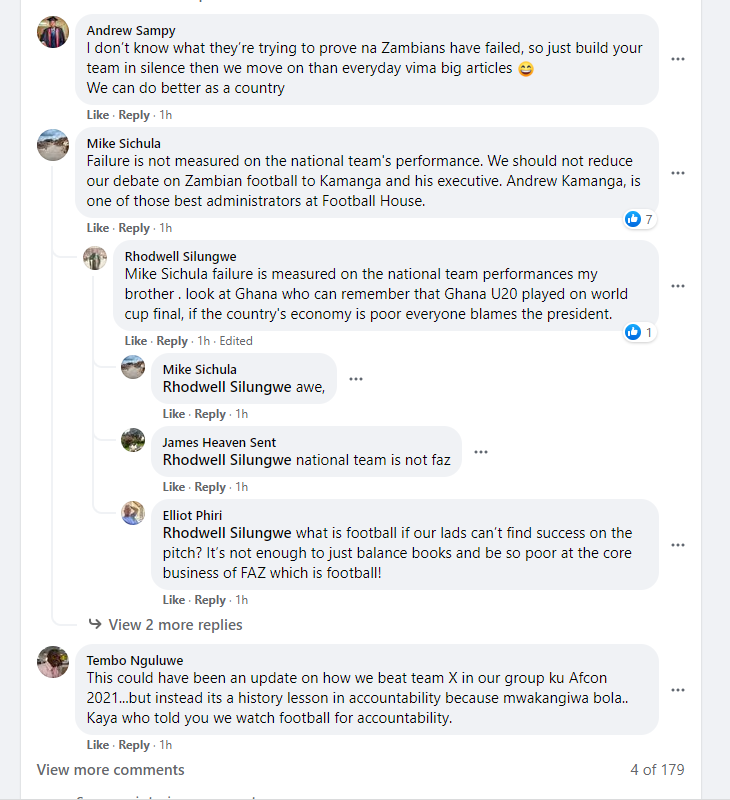730x800 pixels.
Task: Like Tembo Nguluwe's comment
Action: tap(98, 745)
